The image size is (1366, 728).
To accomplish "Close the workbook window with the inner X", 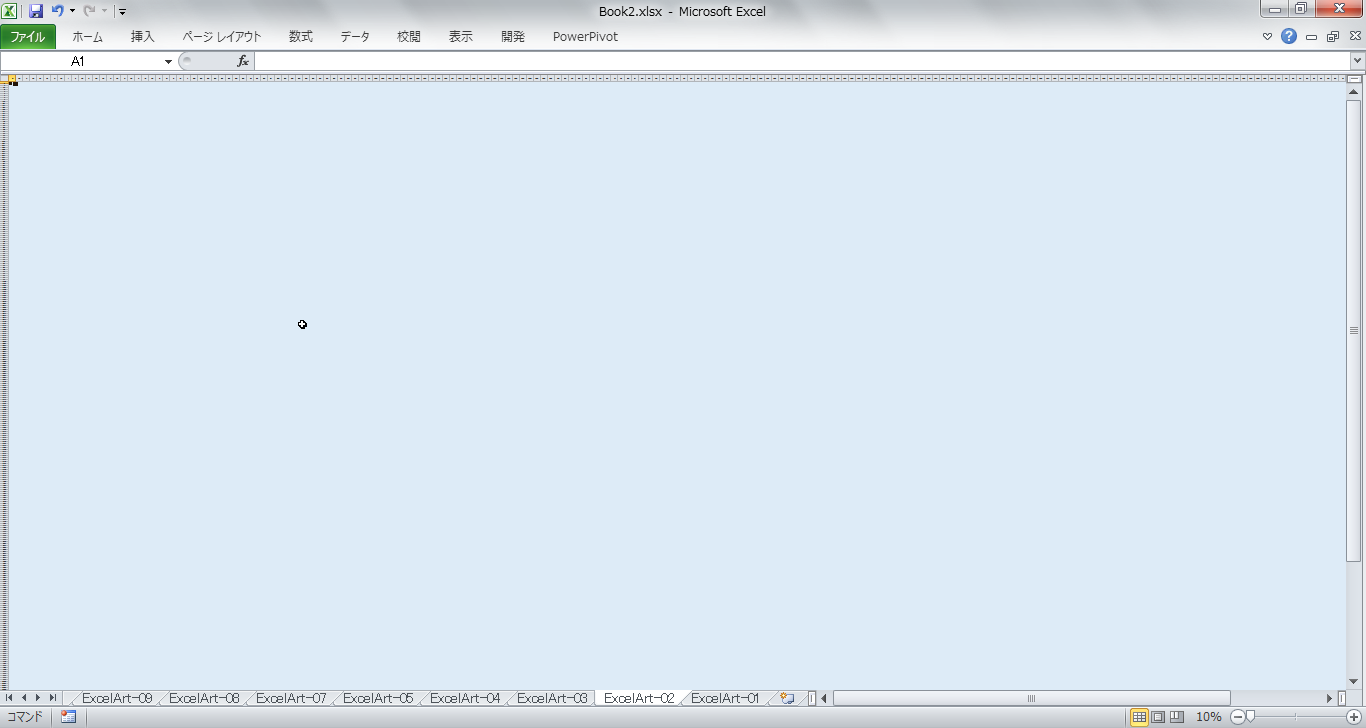I will click(1355, 37).
